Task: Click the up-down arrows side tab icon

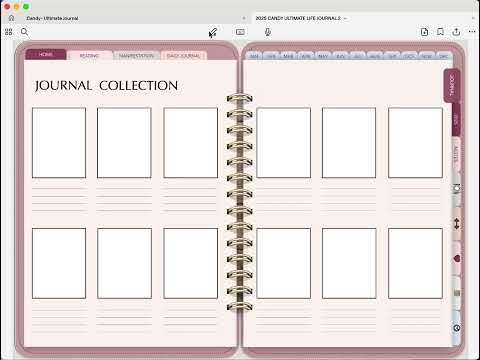Action: [x=456, y=223]
